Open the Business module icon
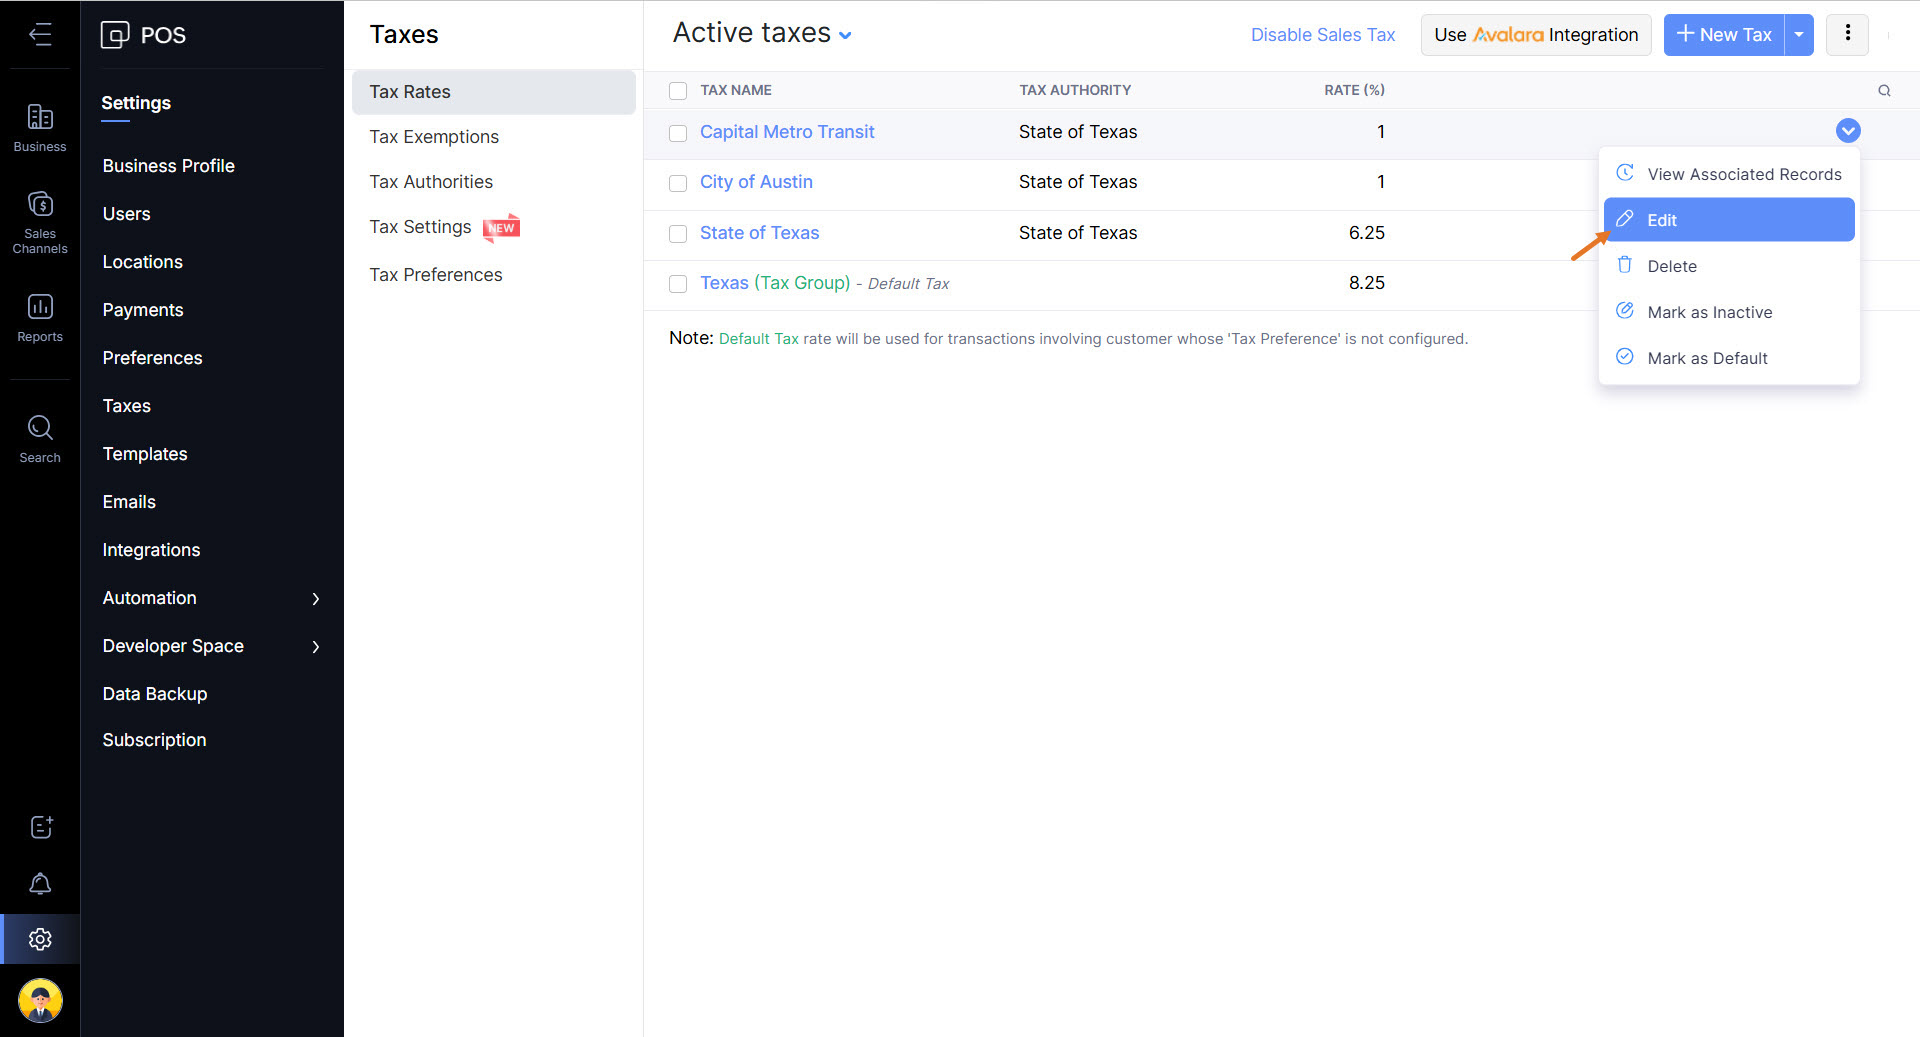The image size is (1920, 1037). pyautogui.click(x=40, y=128)
